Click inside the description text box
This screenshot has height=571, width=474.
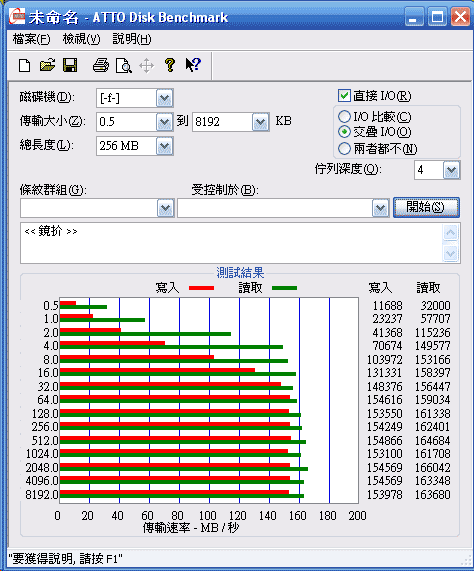[x=232, y=243]
